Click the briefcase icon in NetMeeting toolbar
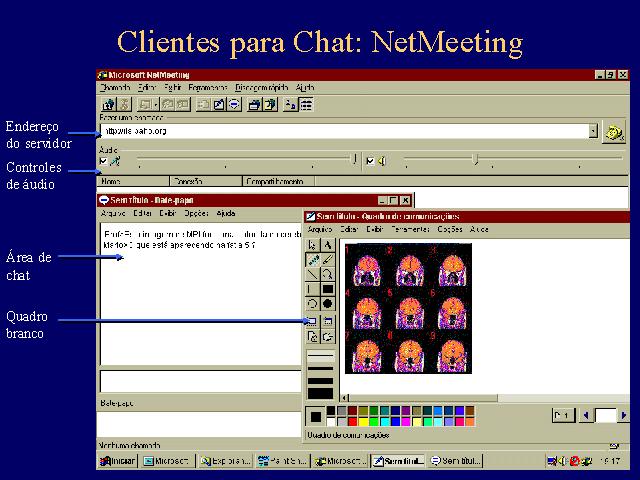The width and height of the screenshot is (640, 480). click(x=254, y=105)
